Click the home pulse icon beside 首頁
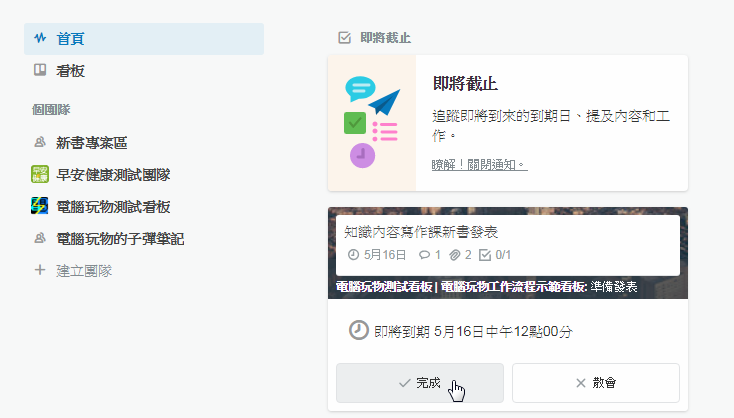This screenshot has width=734, height=418. pos(40,38)
